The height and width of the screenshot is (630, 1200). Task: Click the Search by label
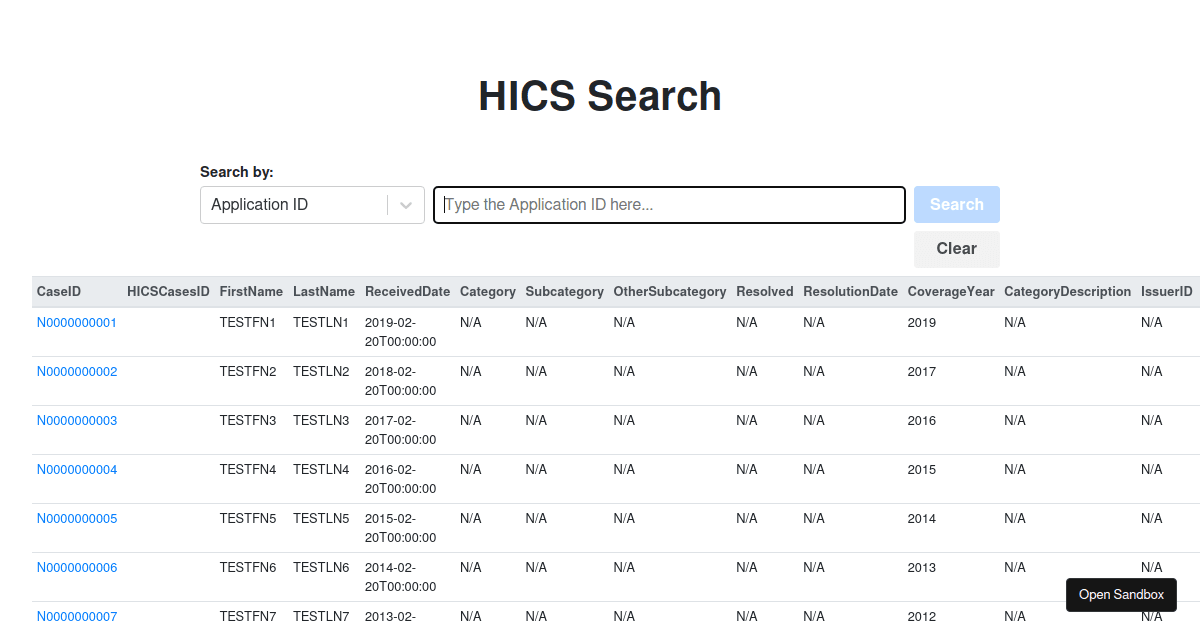(x=237, y=172)
